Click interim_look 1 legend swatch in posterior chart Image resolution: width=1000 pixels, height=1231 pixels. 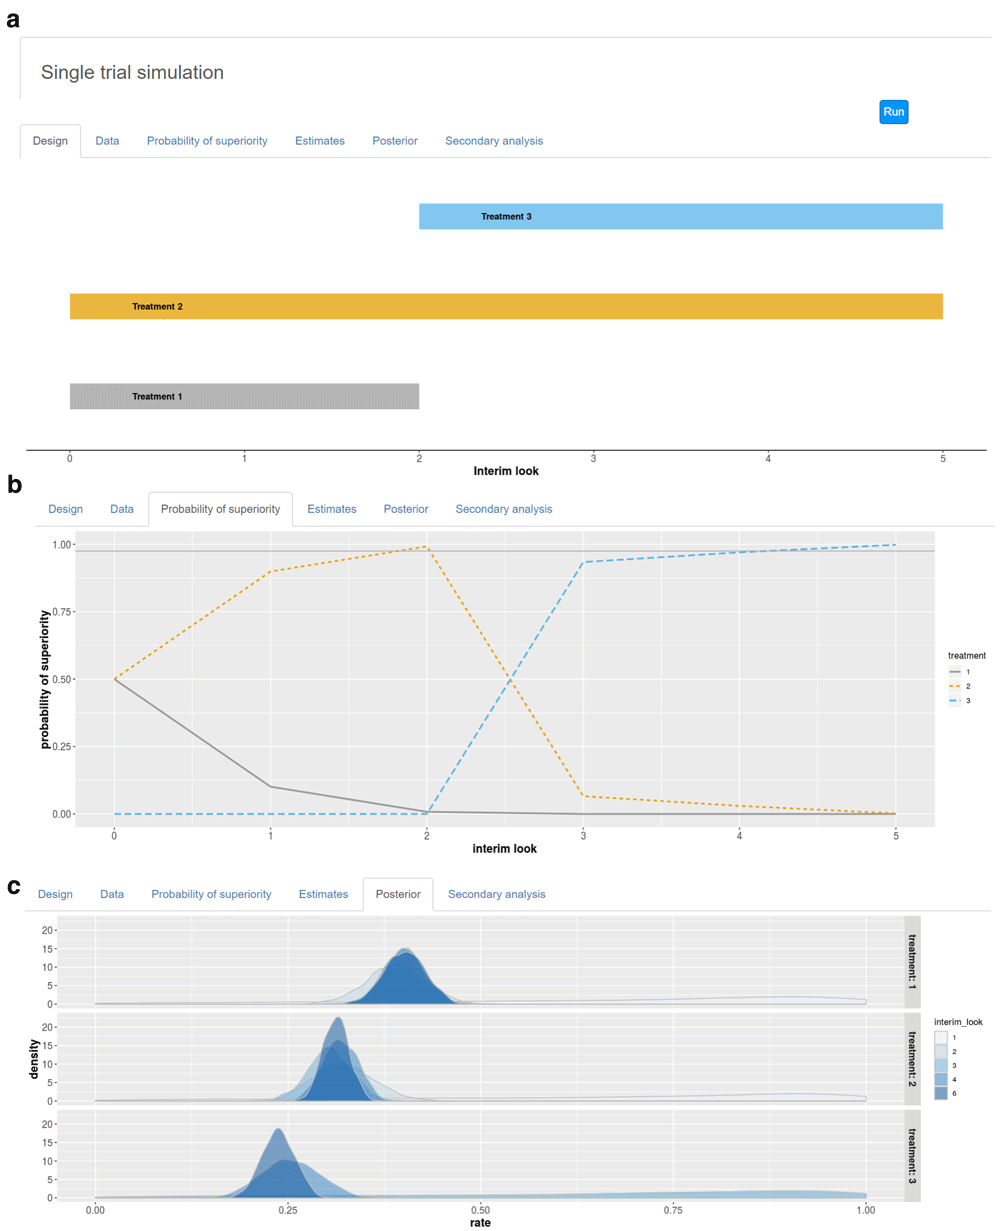point(941,1039)
